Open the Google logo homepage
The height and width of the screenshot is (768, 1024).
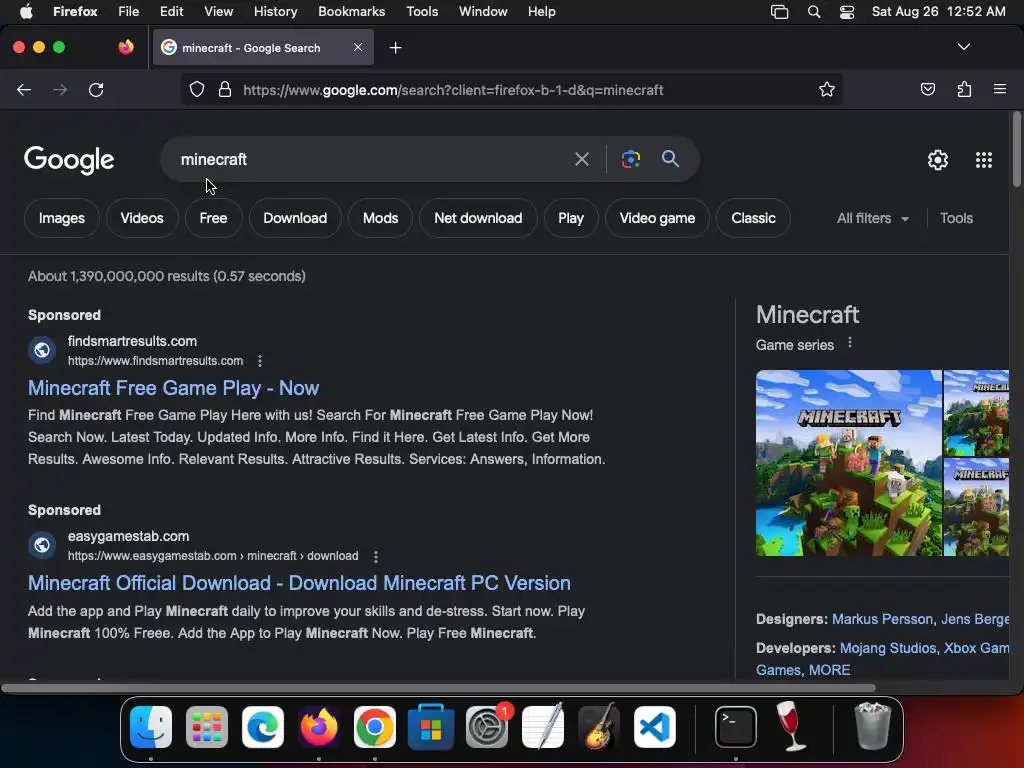click(x=69, y=160)
